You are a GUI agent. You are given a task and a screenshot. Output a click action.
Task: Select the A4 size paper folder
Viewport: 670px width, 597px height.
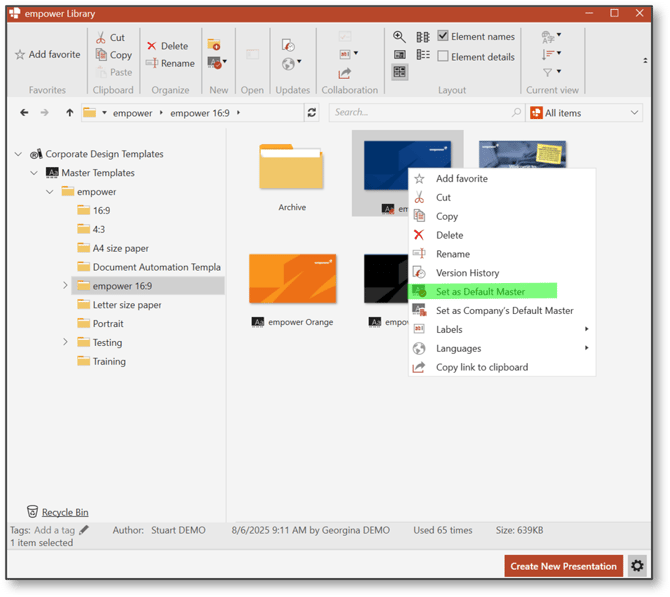pyautogui.click(x=113, y=248)
